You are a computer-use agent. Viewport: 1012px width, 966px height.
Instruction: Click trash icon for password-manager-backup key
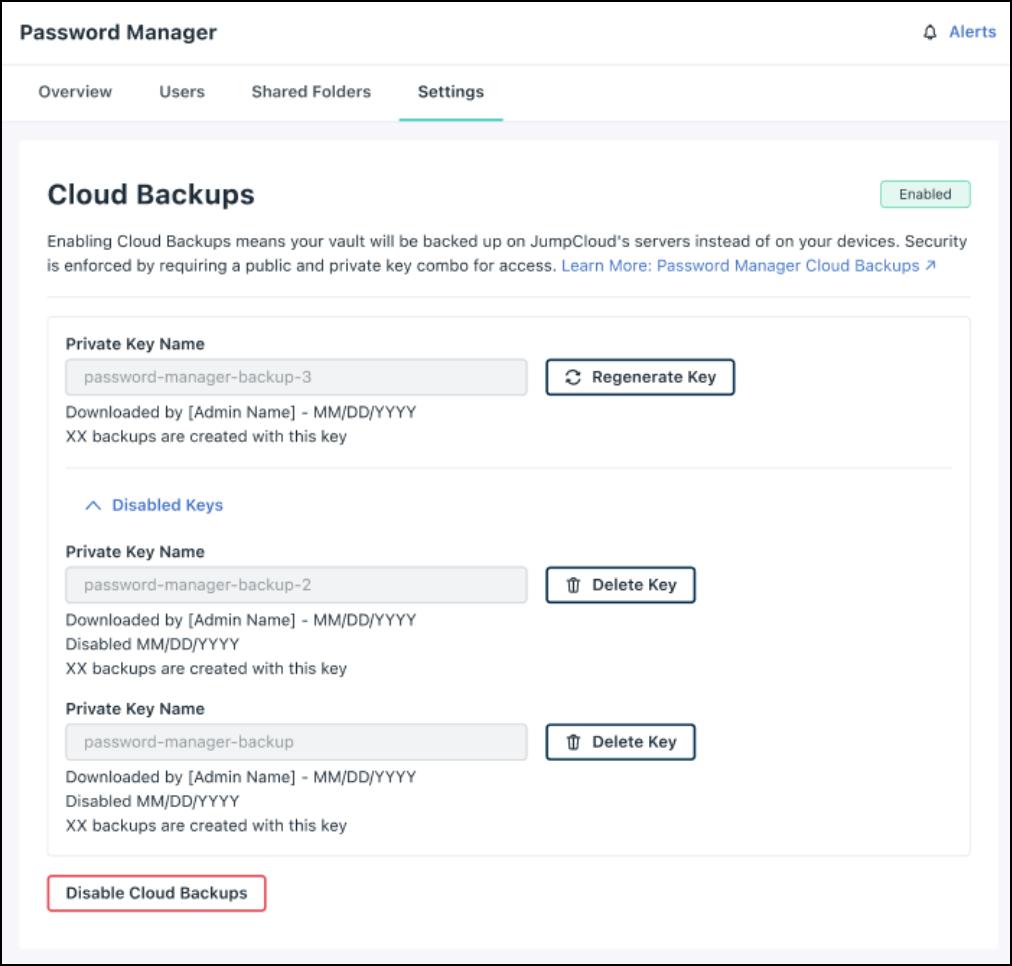tap(573, 742)
